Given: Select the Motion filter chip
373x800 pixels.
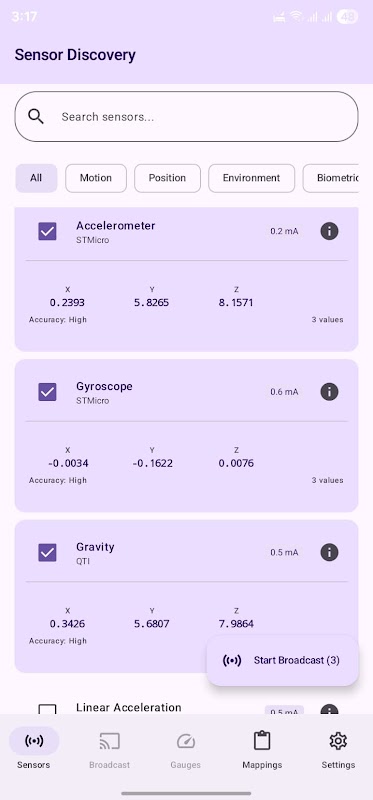Looking at the screenshot, I should [x=96, y=178].
